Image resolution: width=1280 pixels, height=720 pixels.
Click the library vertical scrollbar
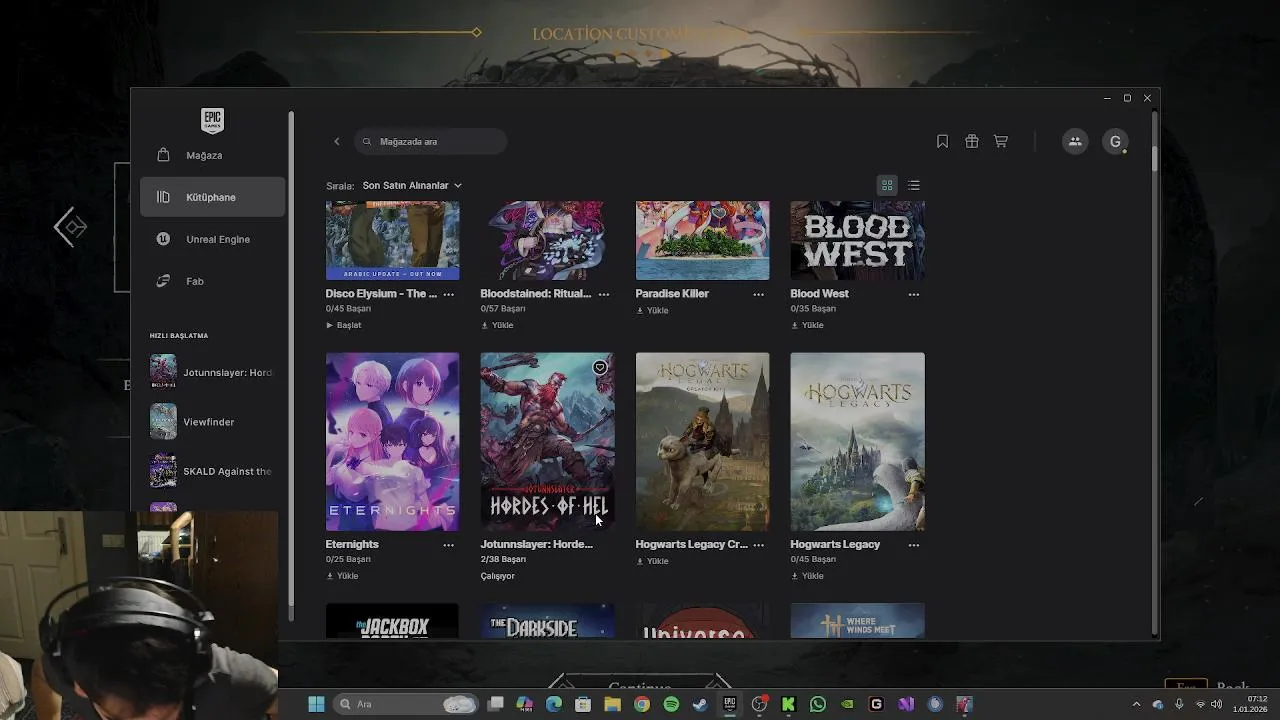1153,157
